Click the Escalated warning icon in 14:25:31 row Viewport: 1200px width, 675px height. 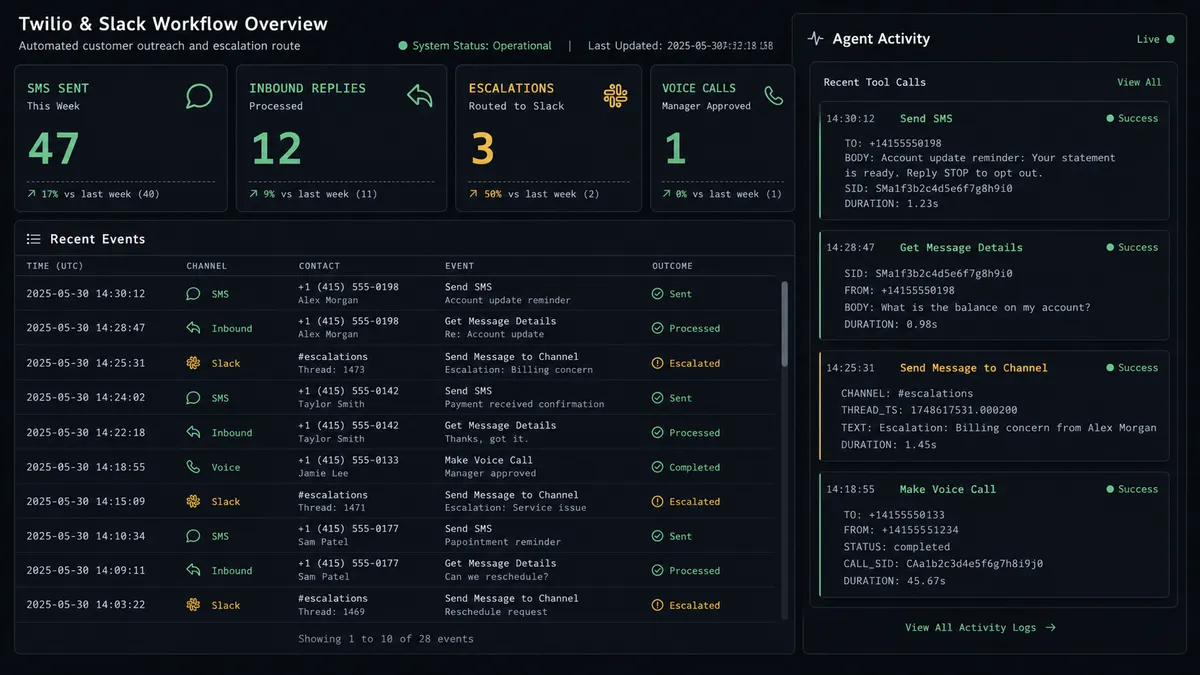(657, 363)
